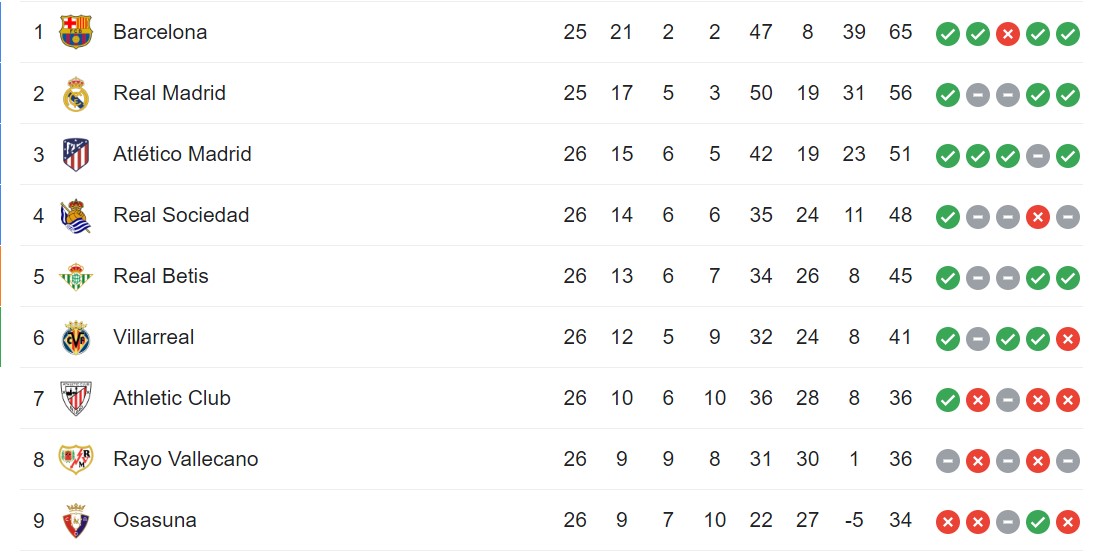
Task: Click Real Sociedad's red loss form icon
Action: coord(1038,217)
